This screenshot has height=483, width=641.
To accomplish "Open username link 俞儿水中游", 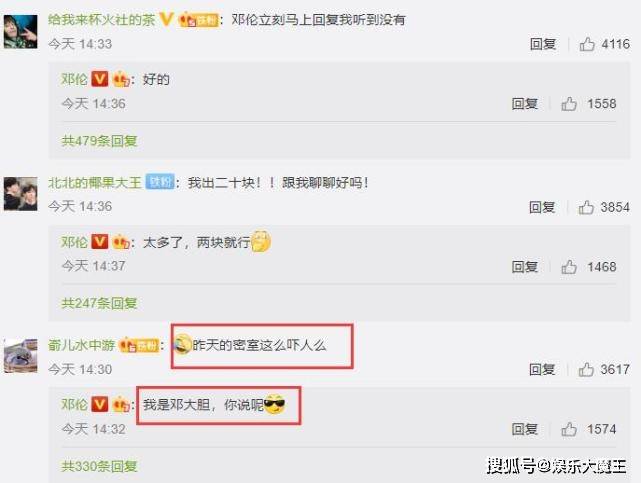I will pos(81,345).
